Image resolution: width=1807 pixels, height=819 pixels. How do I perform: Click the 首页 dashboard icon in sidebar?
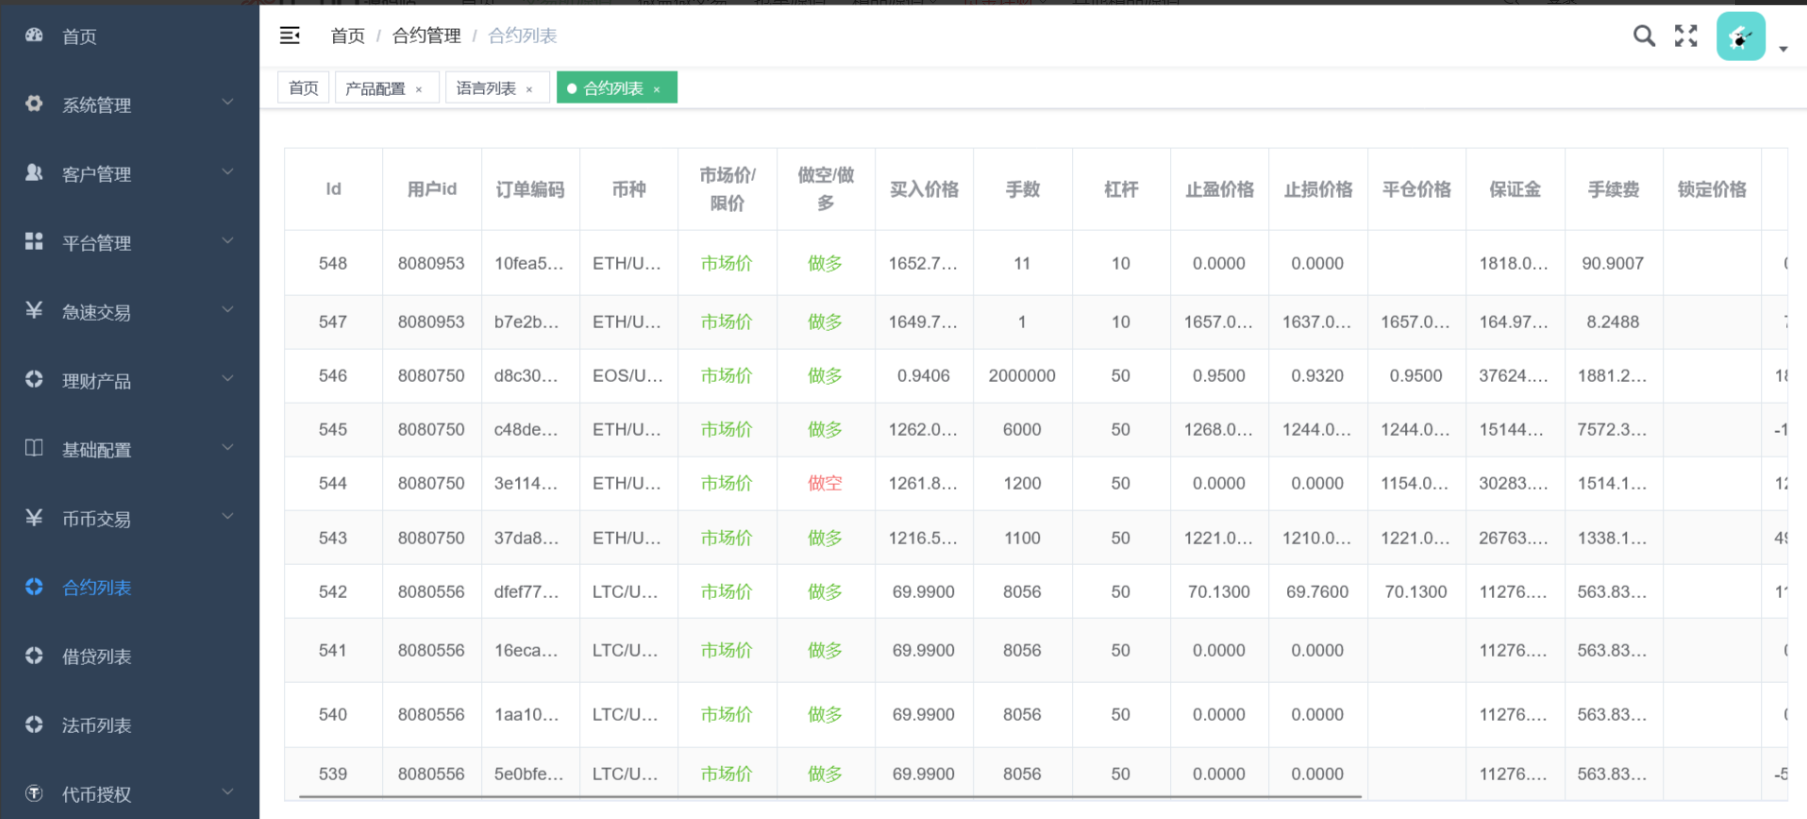(x=34, y=36)
